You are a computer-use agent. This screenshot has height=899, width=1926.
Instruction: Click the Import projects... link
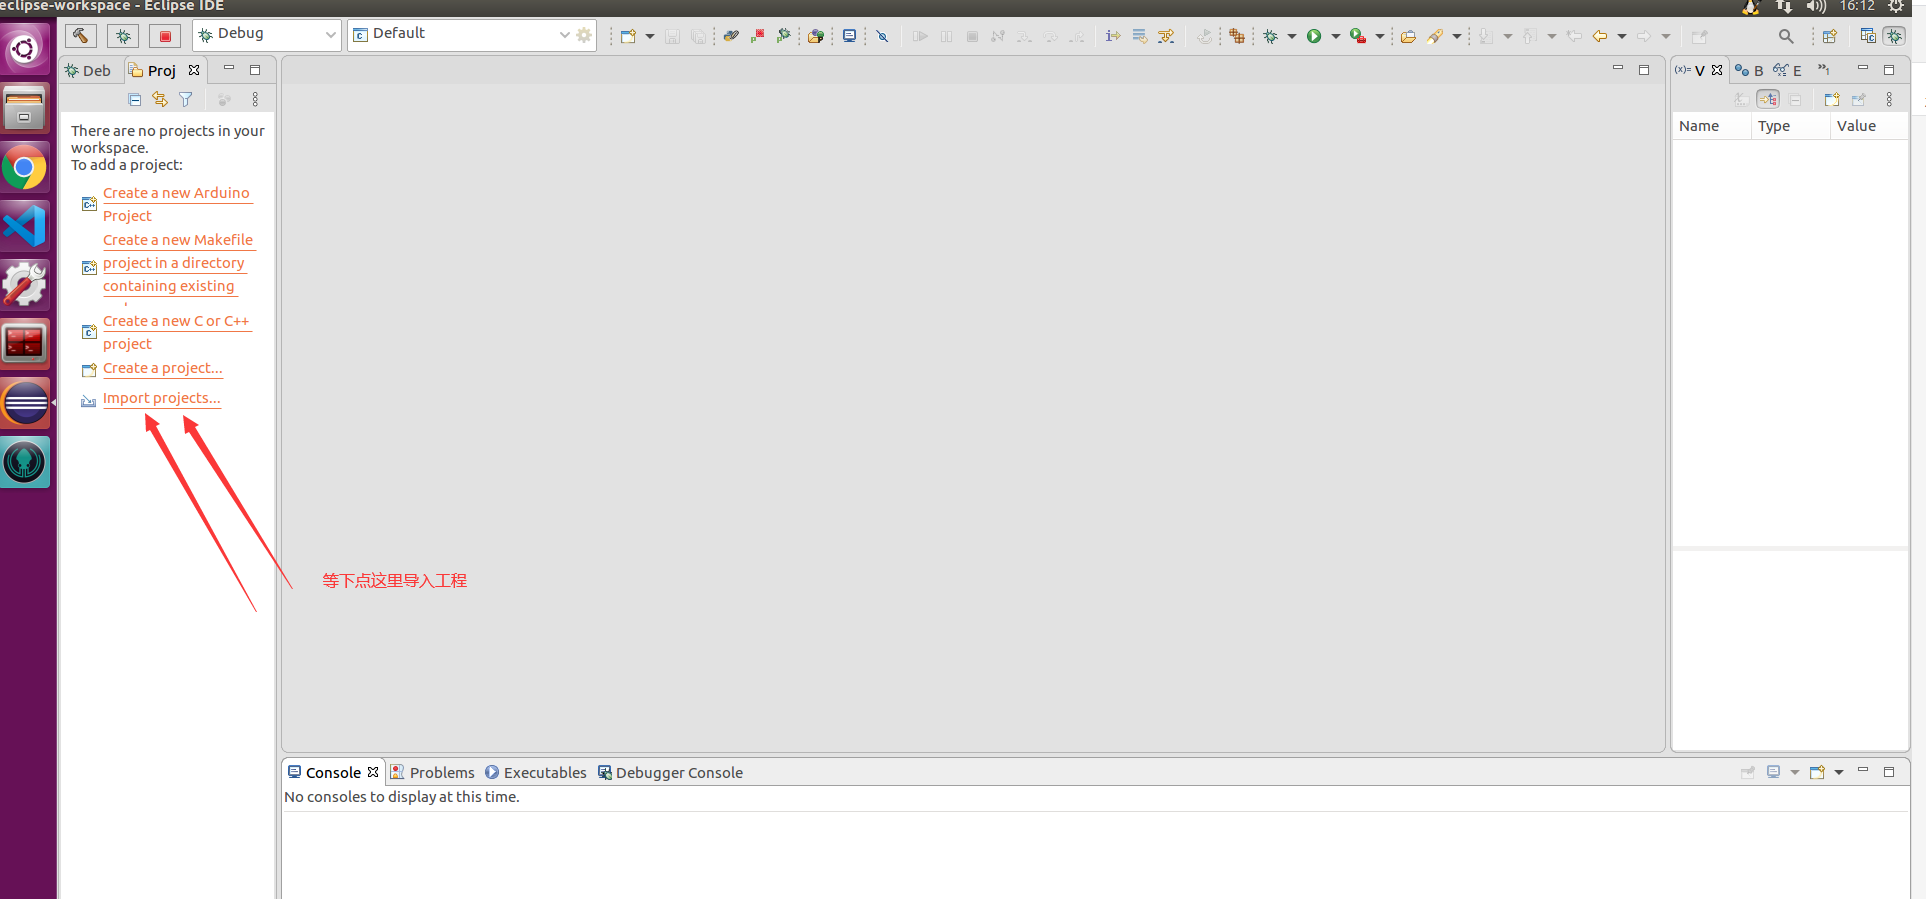[161, 398]
